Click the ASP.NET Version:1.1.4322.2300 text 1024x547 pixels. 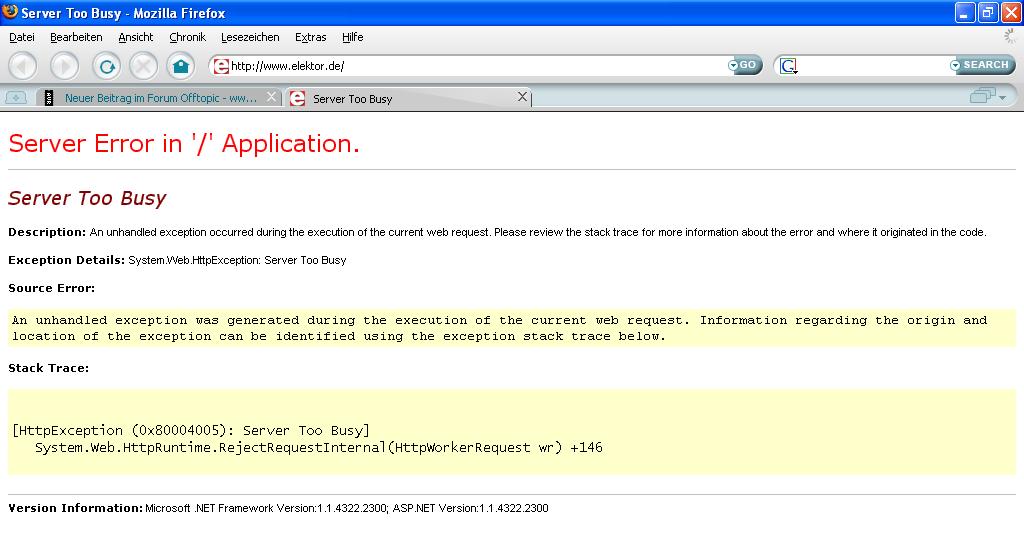[470, 508]
